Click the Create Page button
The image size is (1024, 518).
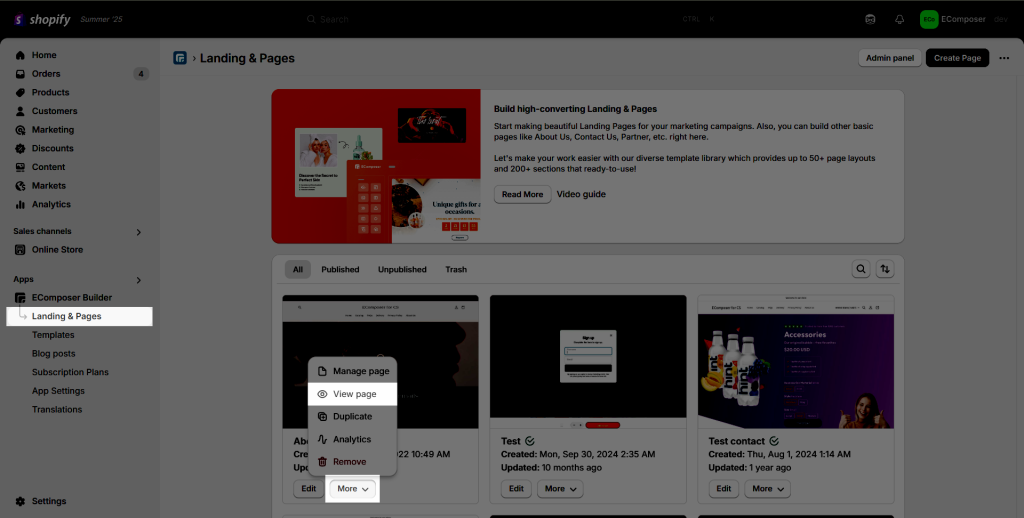[957, 58]
